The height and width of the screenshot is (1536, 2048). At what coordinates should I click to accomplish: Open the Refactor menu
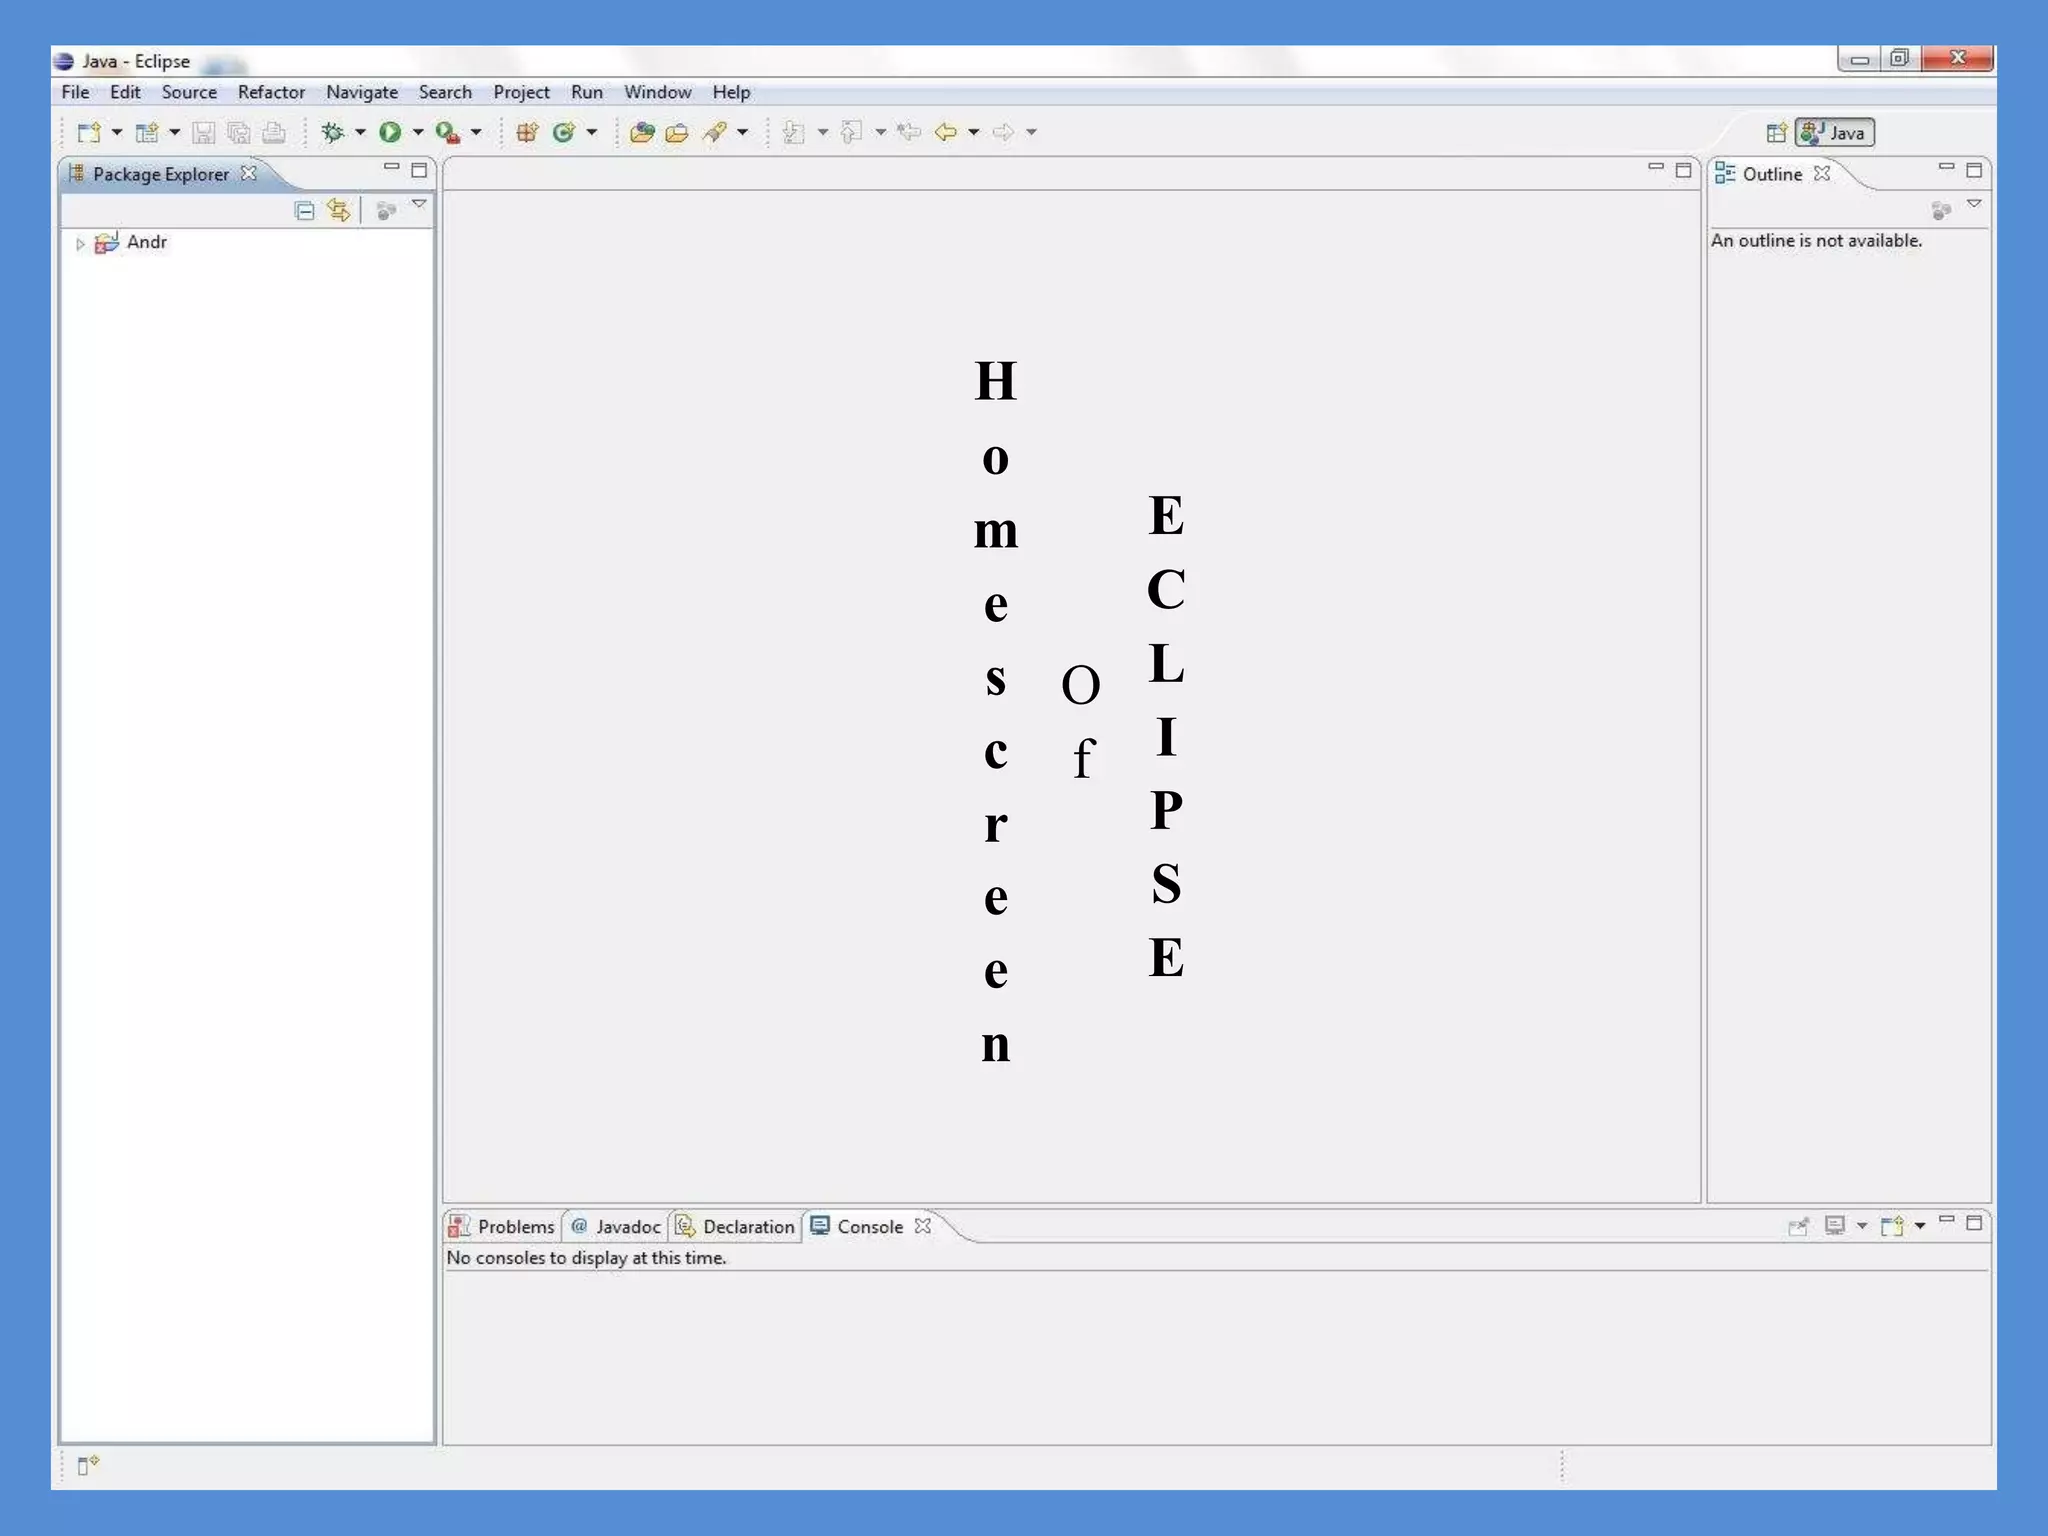(271, 92)
